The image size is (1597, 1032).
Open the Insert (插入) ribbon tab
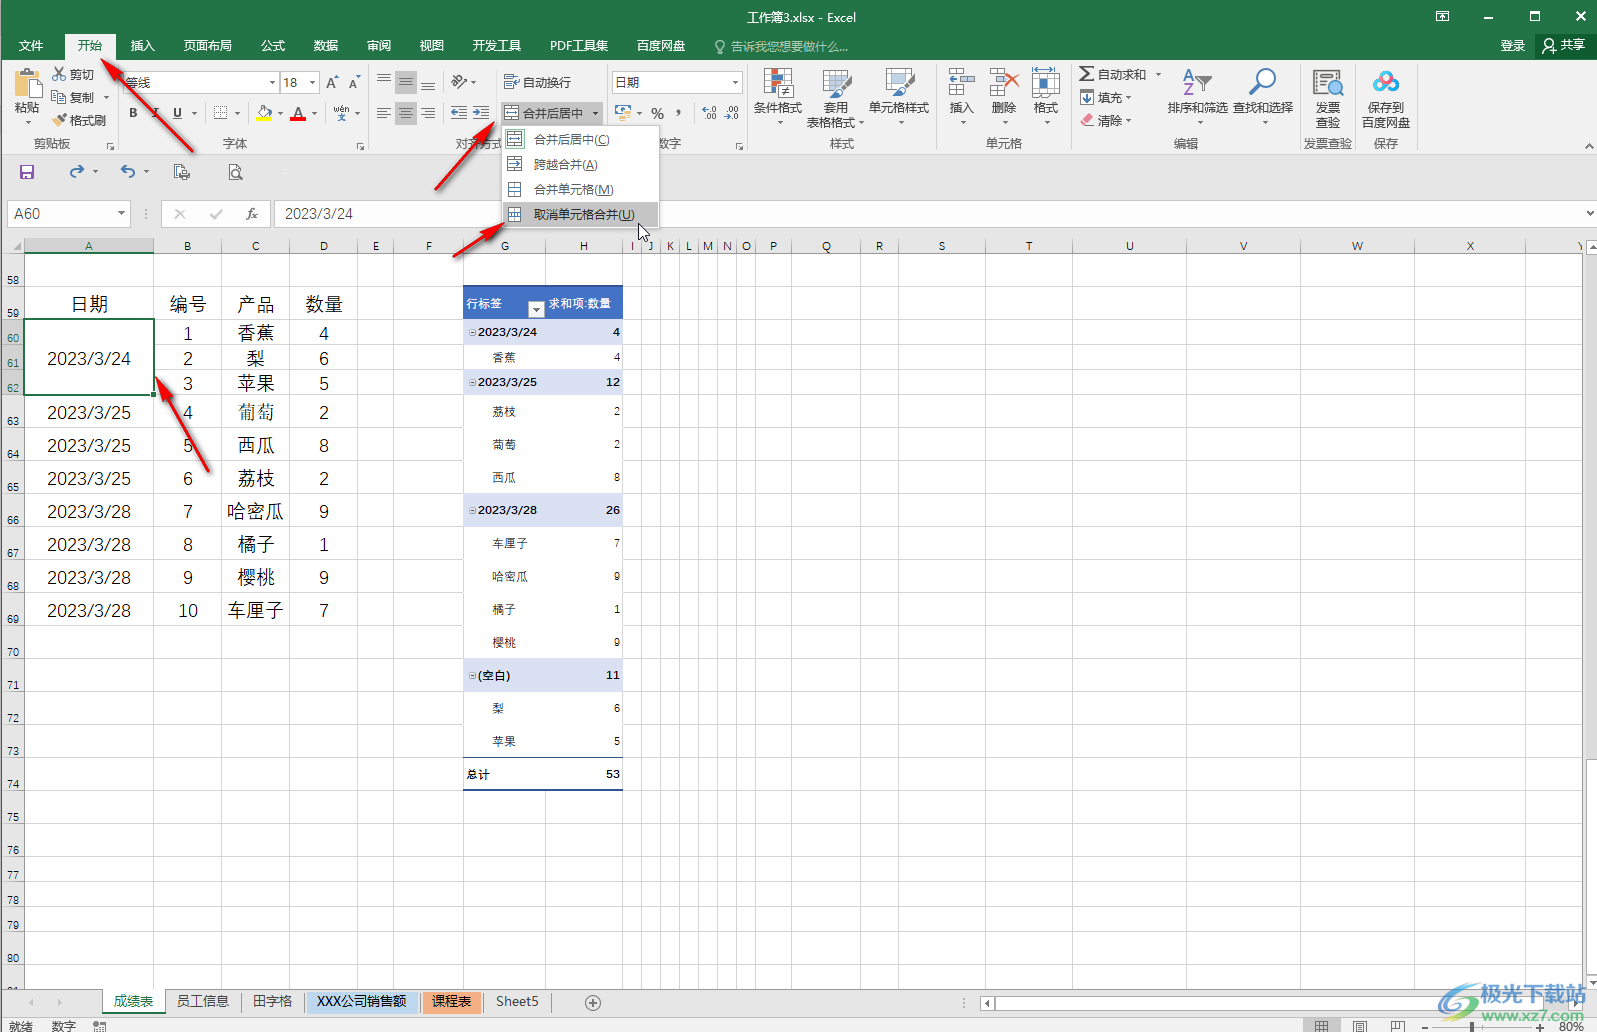[143, 46]
